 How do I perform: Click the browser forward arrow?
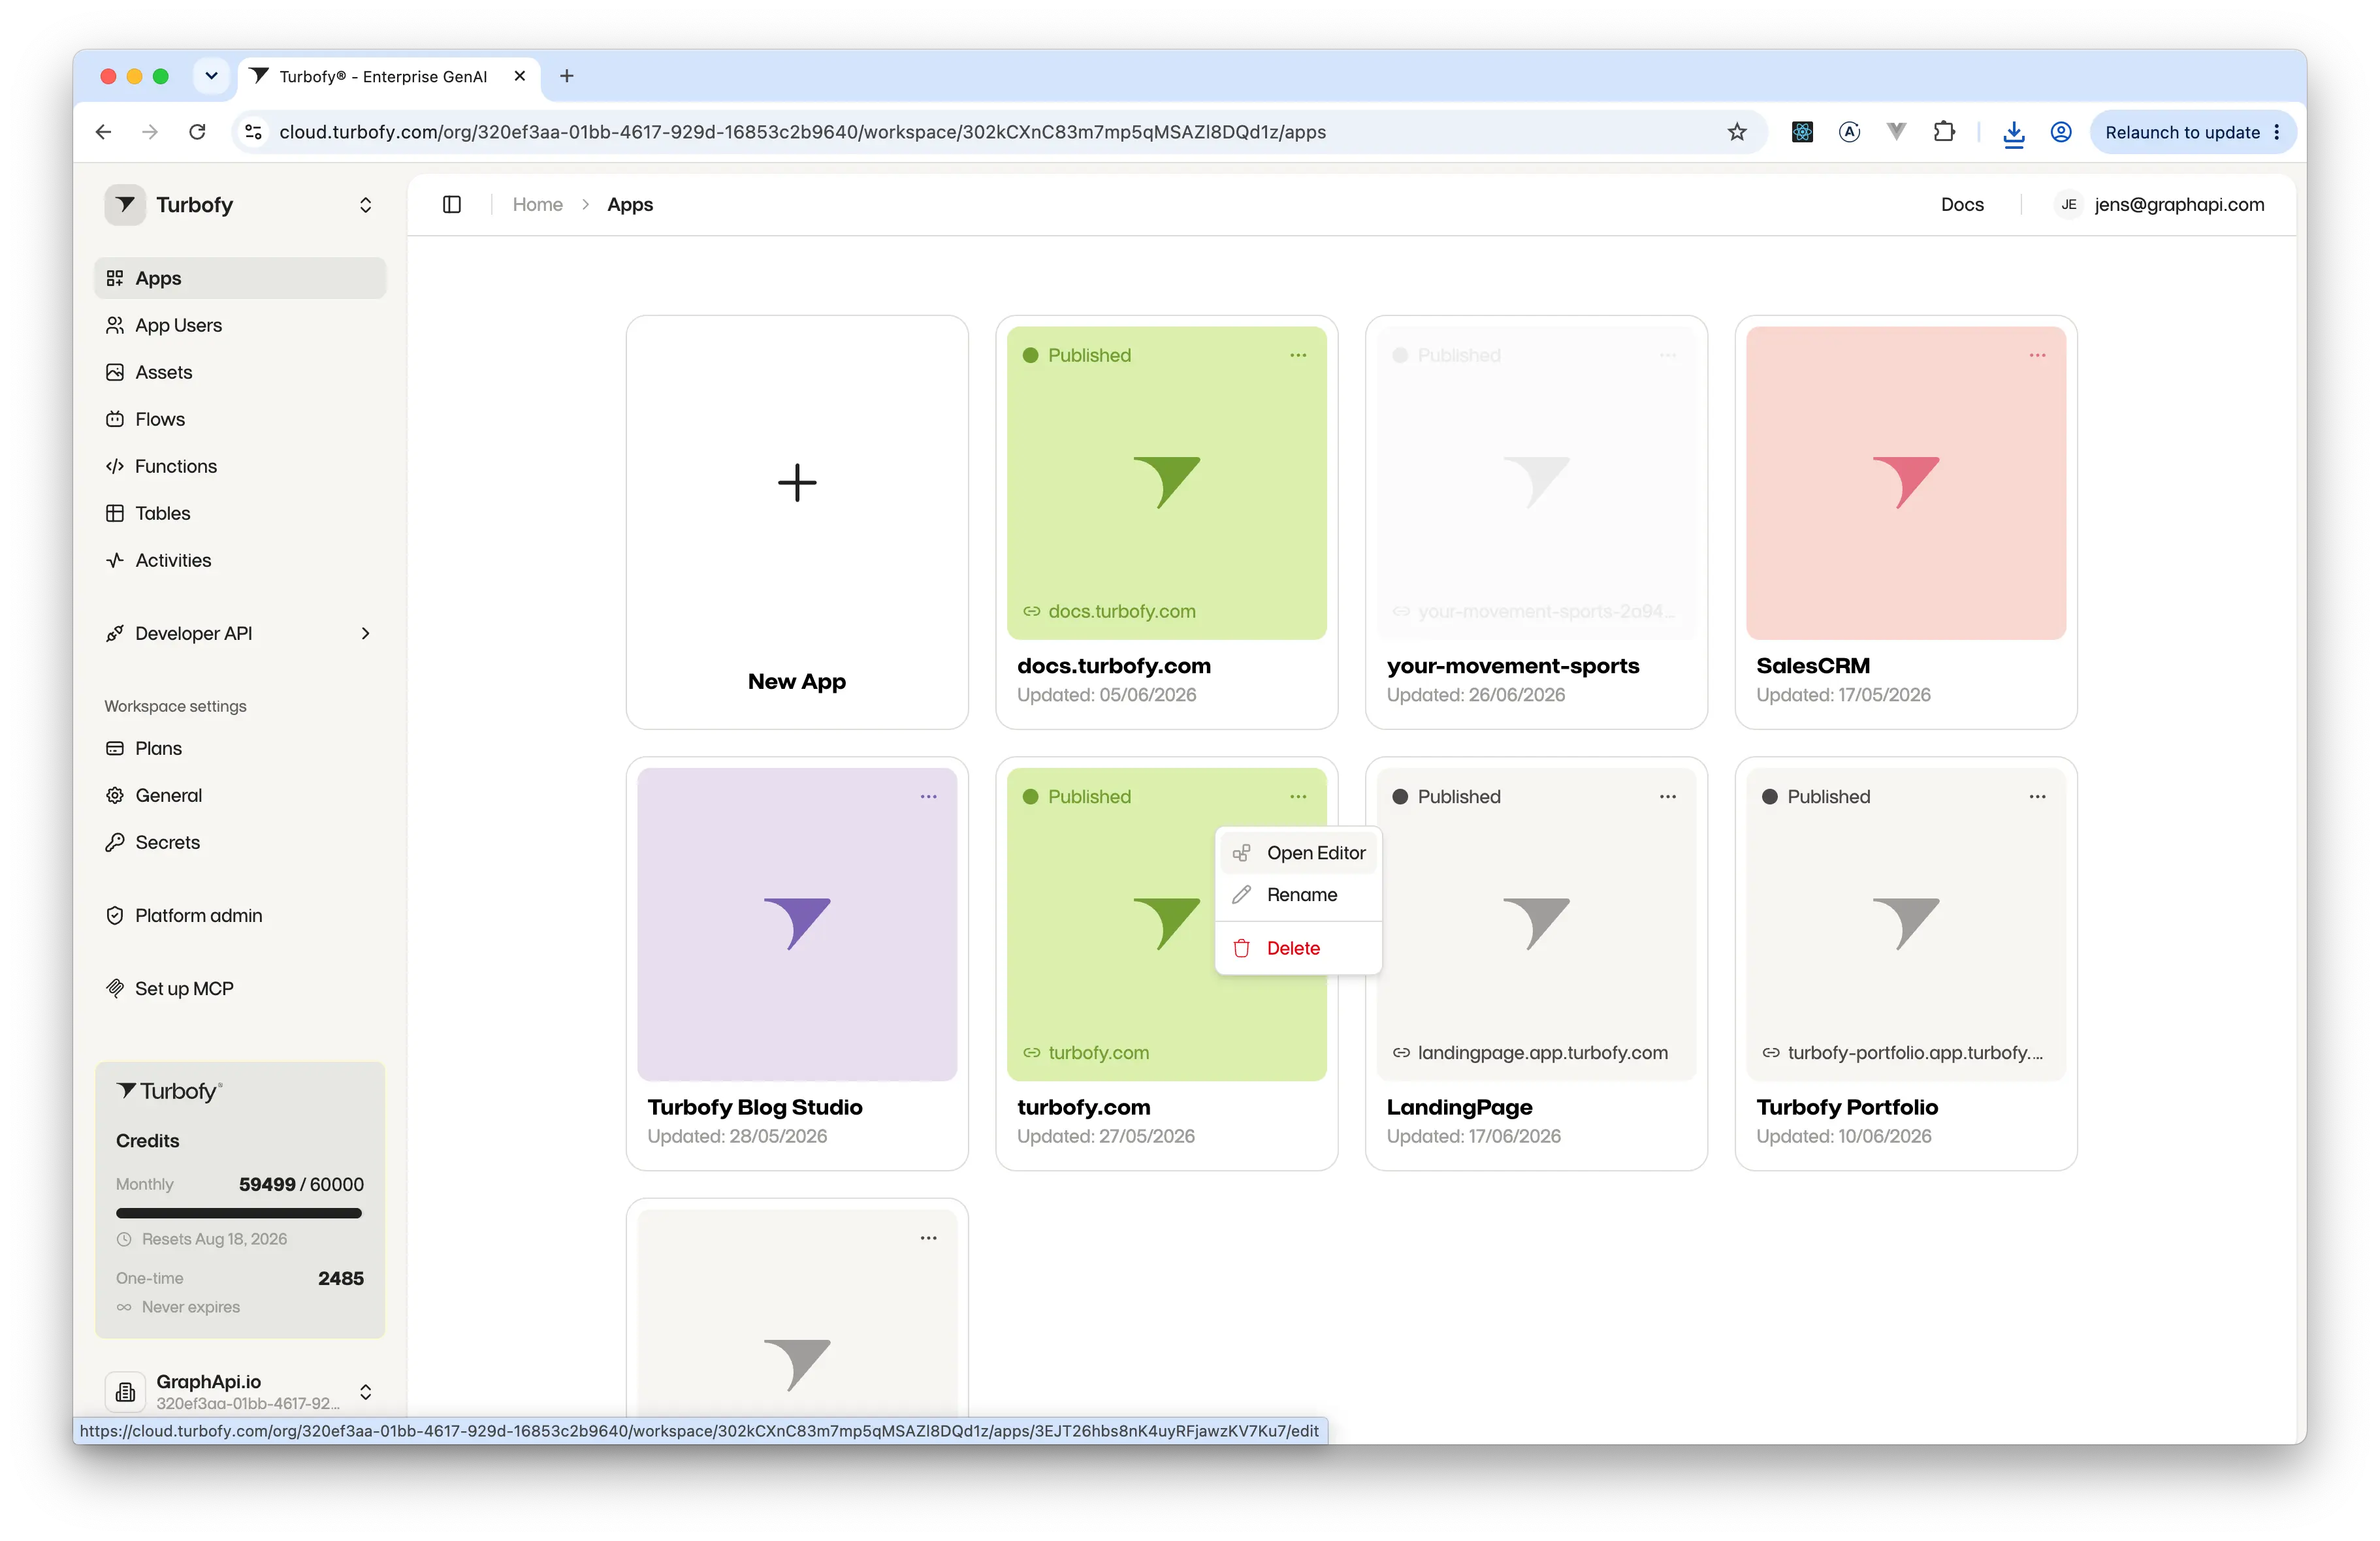[x=150, y=132]
